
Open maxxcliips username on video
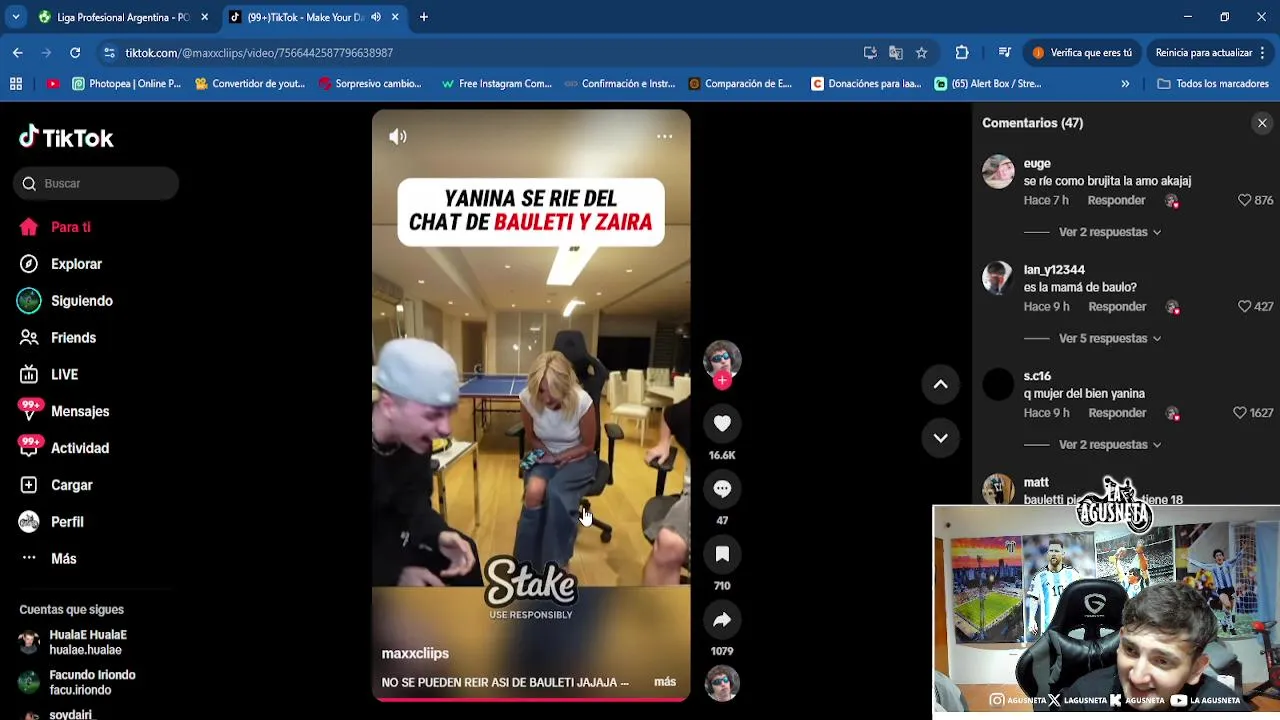[415, 653]
